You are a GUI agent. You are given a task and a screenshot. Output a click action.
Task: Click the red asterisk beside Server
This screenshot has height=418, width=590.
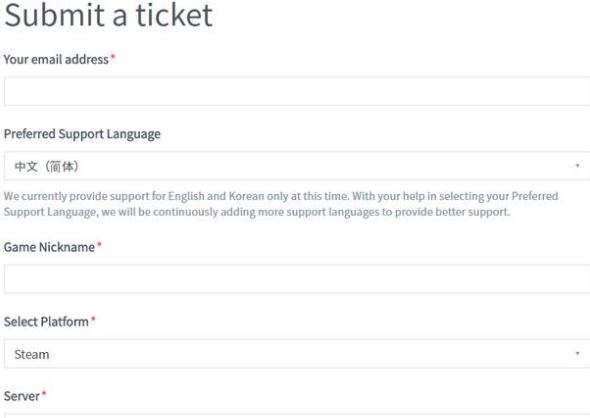(44, 394)
